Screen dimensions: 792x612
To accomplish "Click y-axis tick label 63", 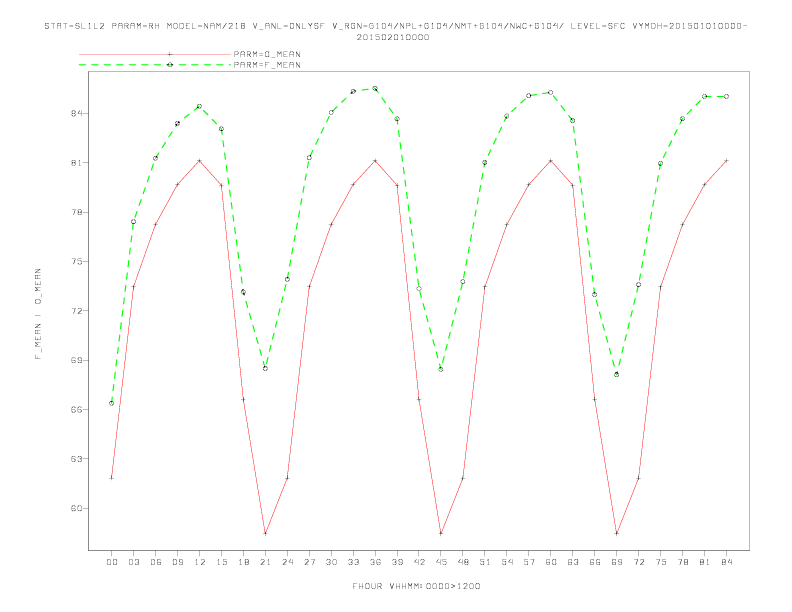I will coord(76,459).
